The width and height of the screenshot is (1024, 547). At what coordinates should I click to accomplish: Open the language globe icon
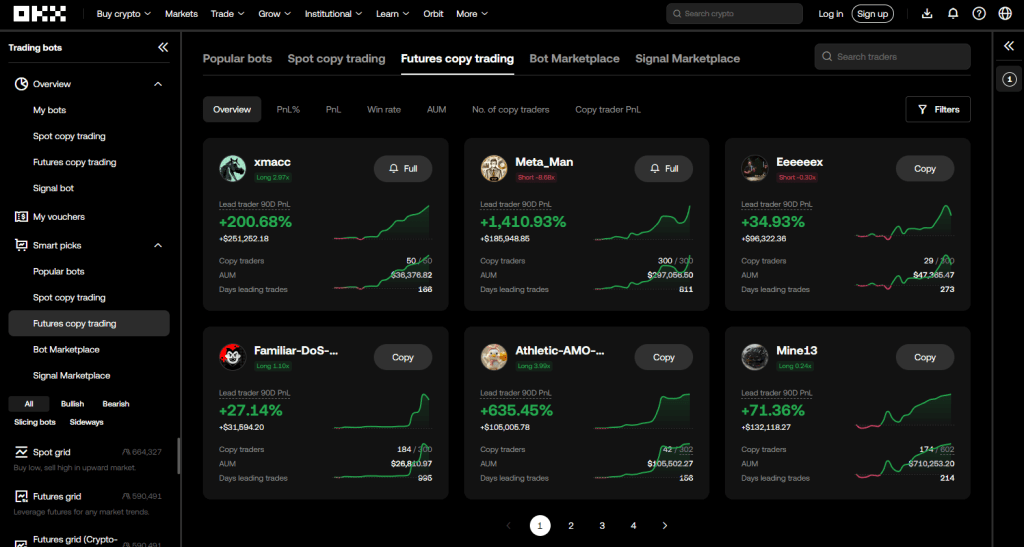(x=1005, y=13)
